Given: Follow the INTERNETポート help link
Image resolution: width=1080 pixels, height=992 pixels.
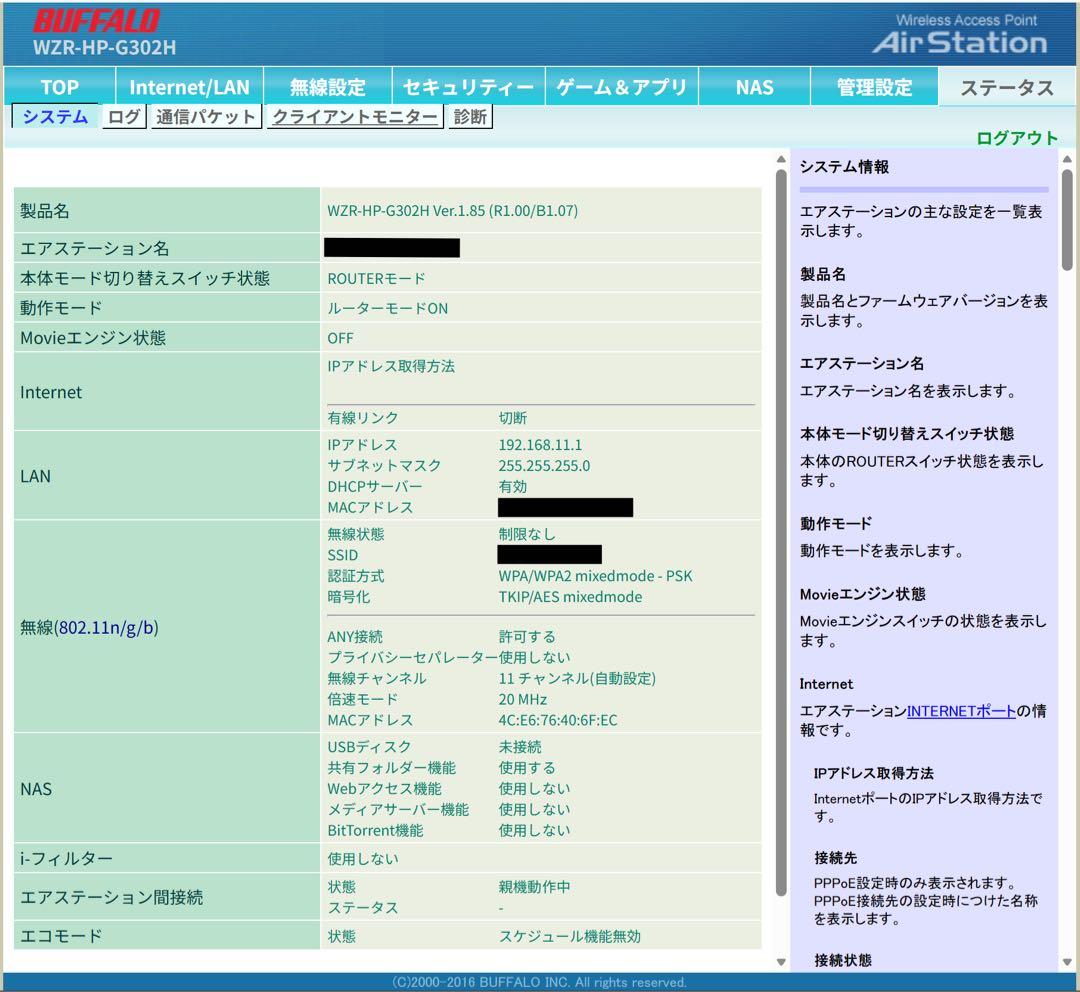Looking at the screenshot, I should tap(961, 711).
